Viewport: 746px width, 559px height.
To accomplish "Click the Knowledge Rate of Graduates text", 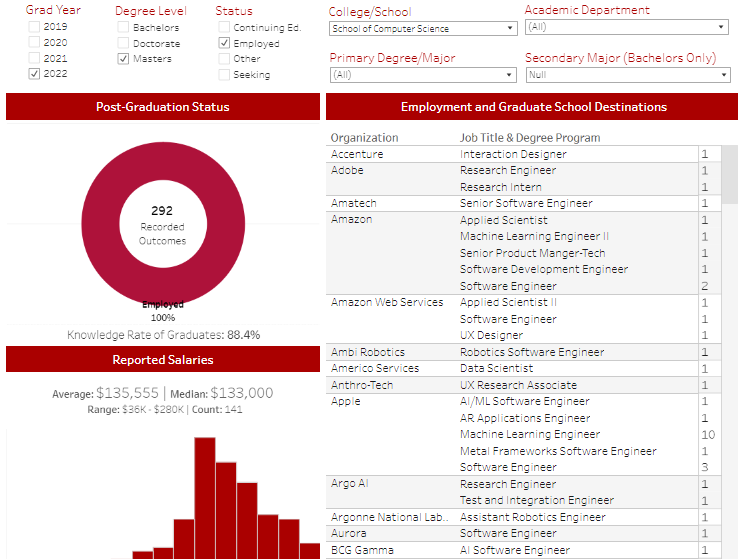I will tap(163, 335).
